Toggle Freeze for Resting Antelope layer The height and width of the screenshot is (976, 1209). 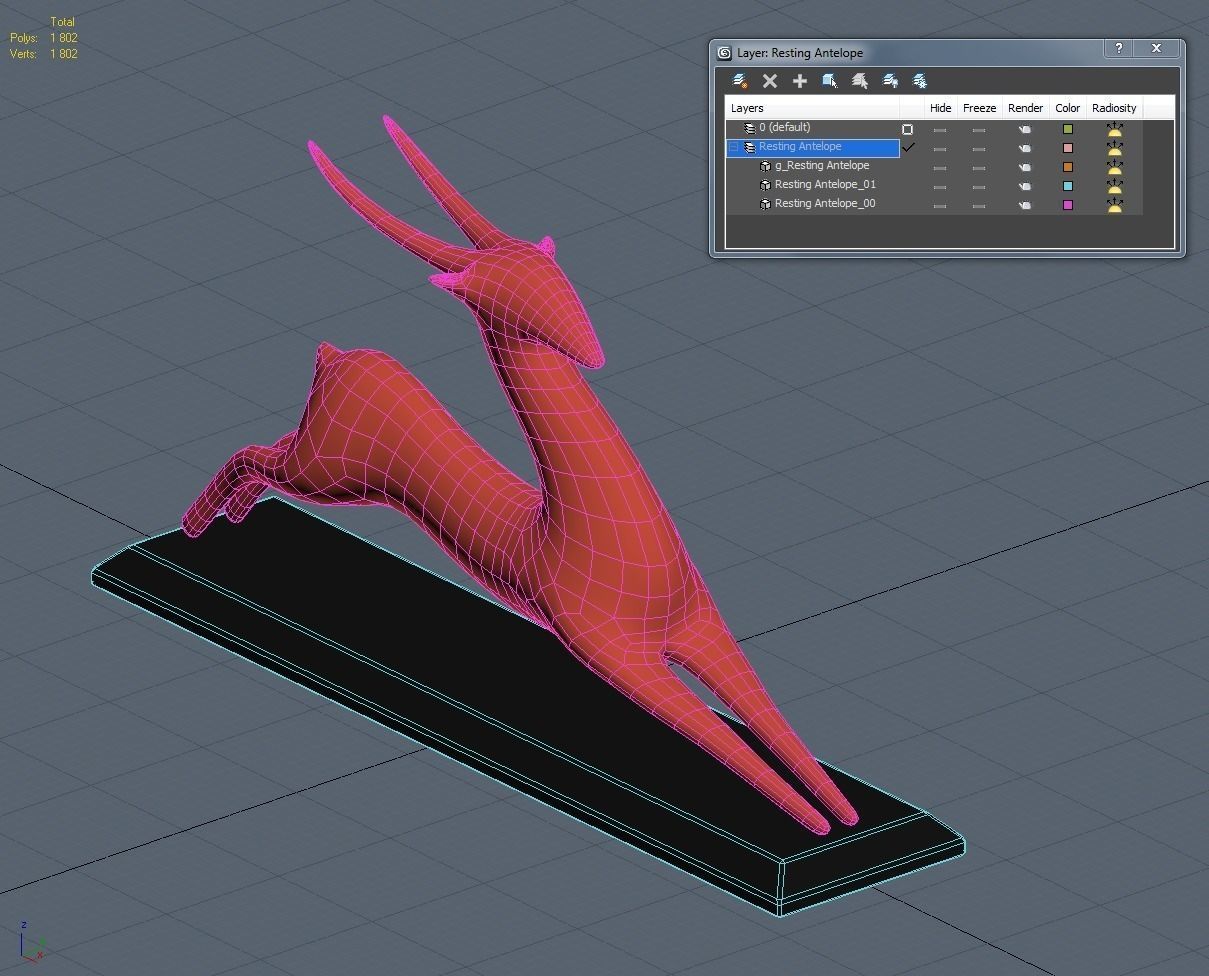point(979,149)
